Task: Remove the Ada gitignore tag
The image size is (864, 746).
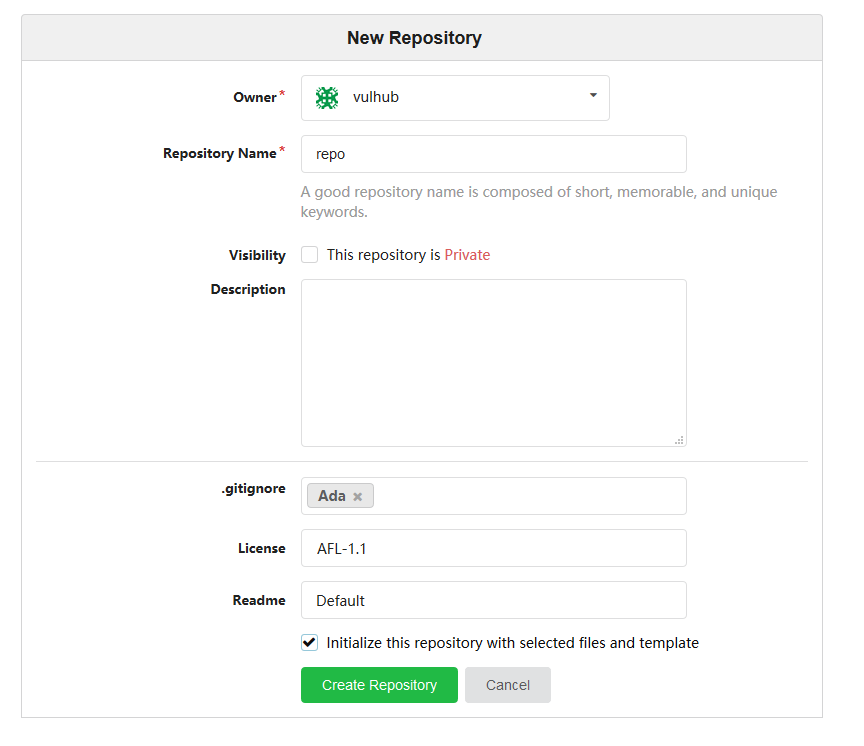Action: point(358,496)
